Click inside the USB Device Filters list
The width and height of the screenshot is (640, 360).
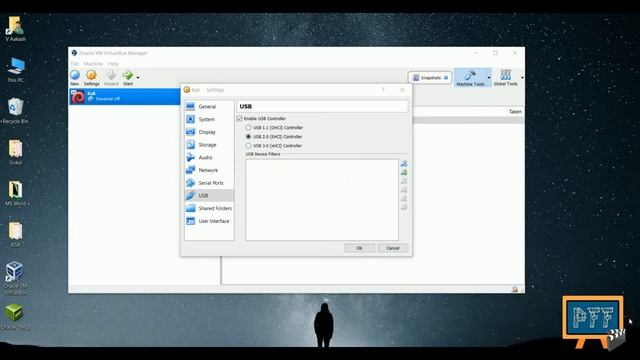pyautogui.click(x=322, y=200)
